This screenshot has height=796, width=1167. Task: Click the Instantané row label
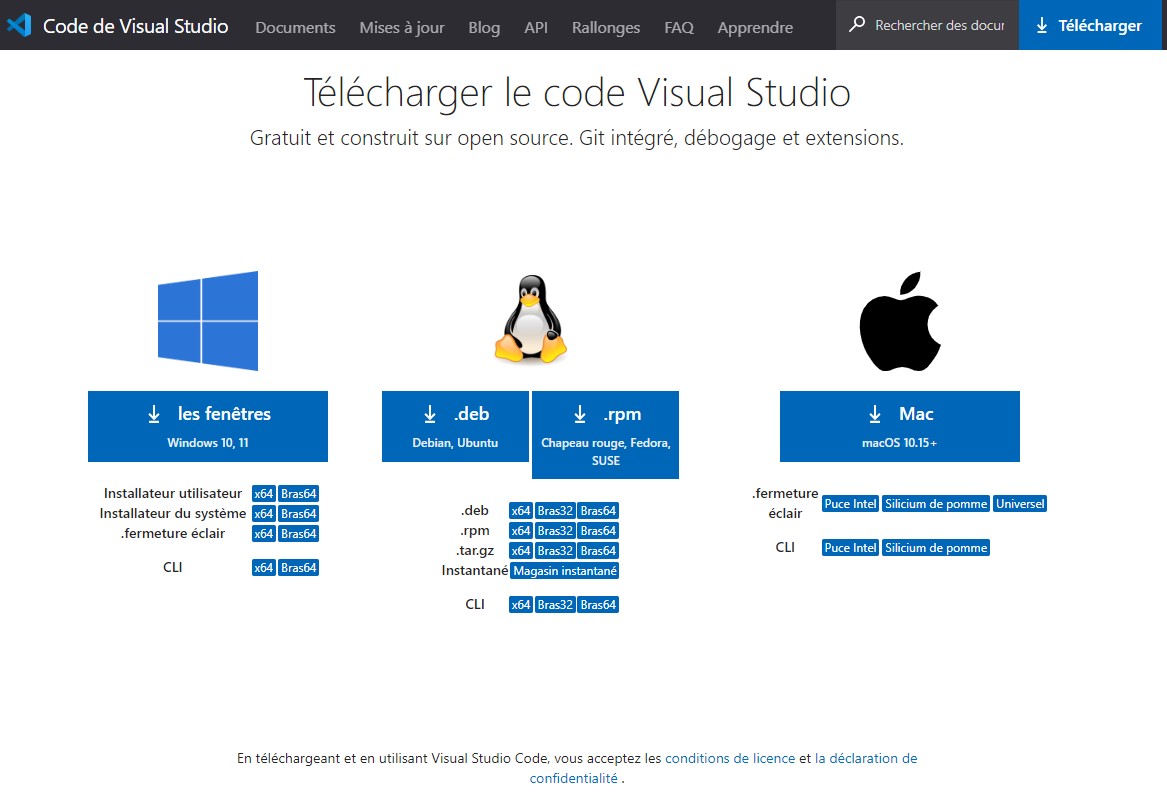474,571
